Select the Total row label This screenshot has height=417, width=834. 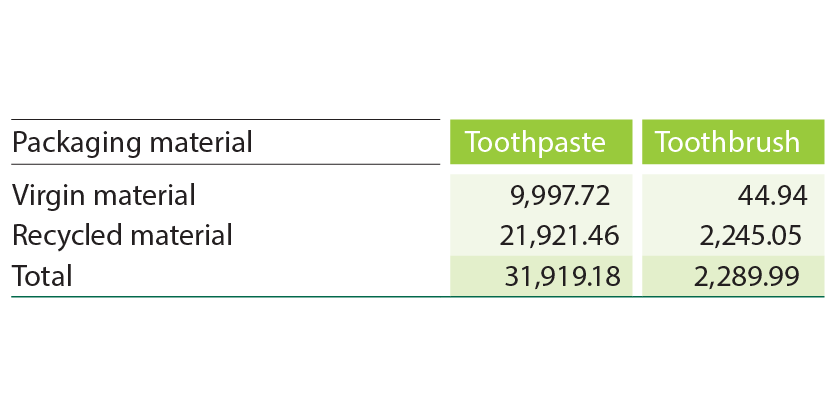click(41, 276)
